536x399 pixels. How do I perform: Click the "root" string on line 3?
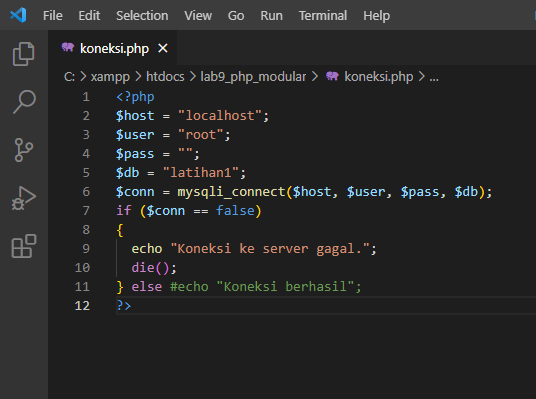tap(201, 135)
